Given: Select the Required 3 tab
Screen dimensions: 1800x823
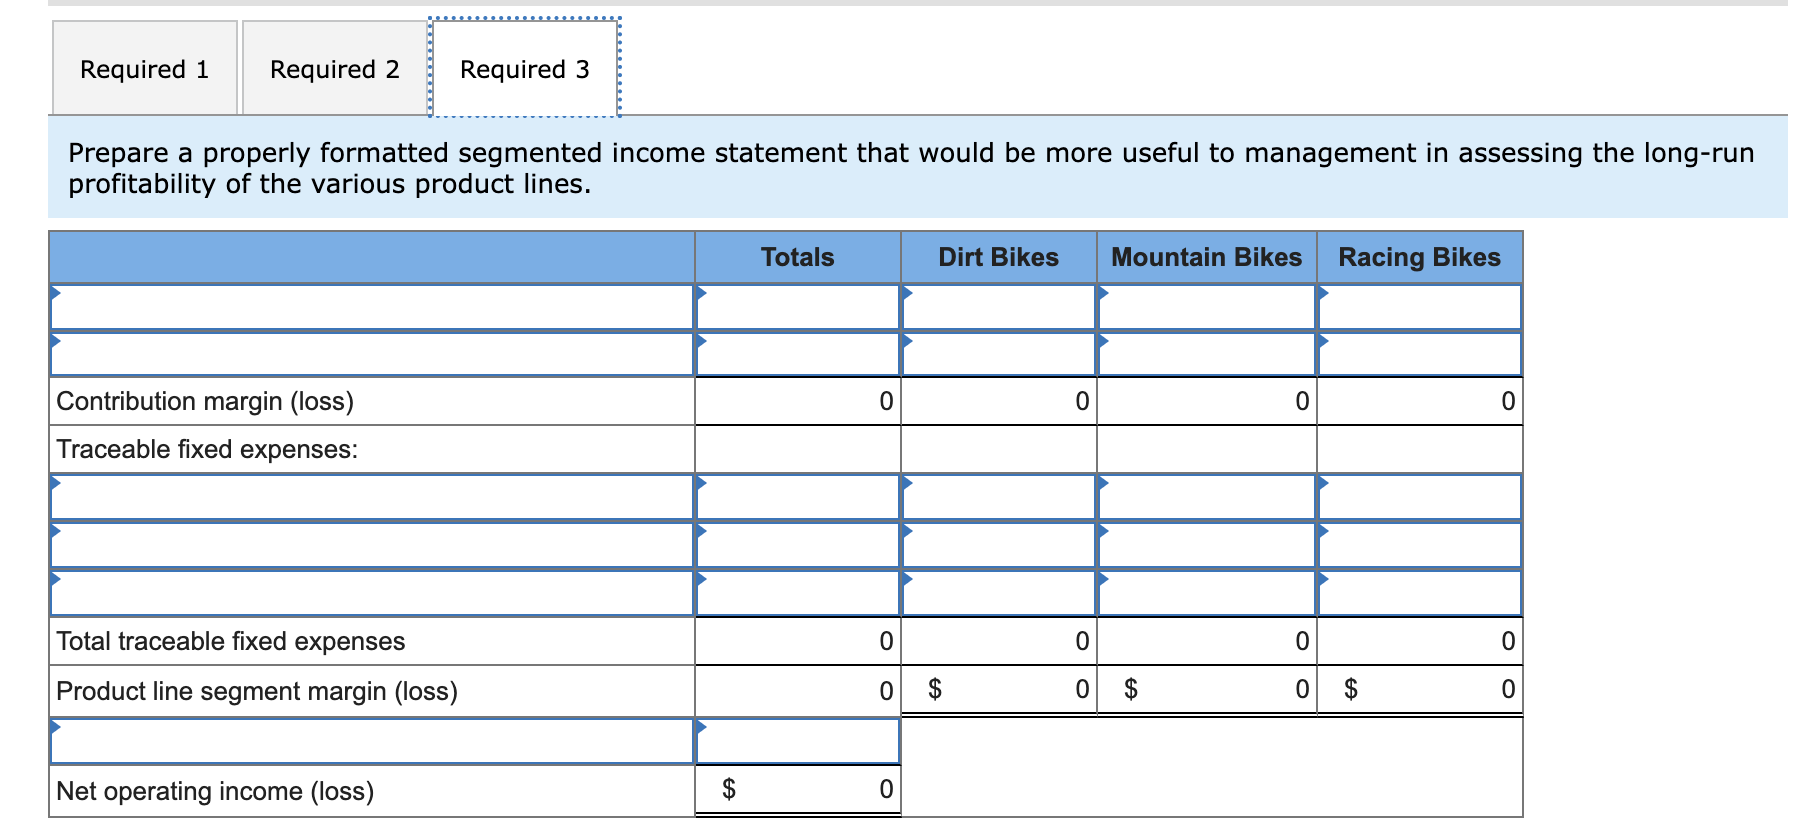Looking at the screenshot, I should click(524, 67).
